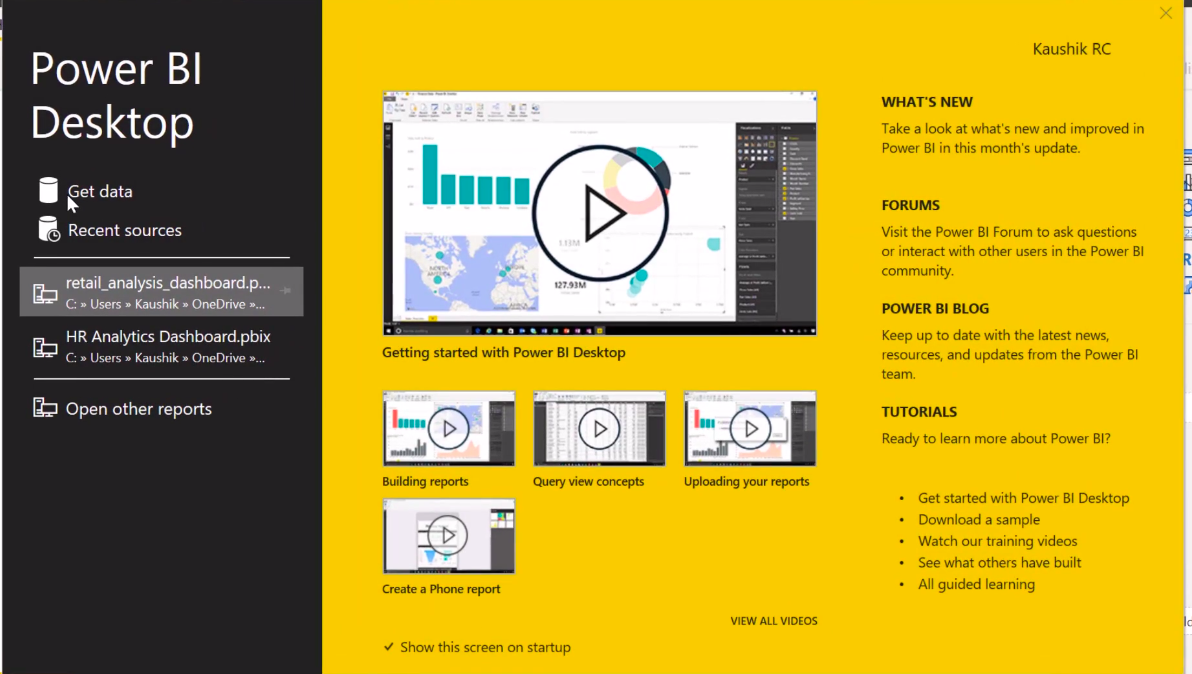Click Download a sample link
The width and height of the screenshot is (1192, 674).
[978, 520]
